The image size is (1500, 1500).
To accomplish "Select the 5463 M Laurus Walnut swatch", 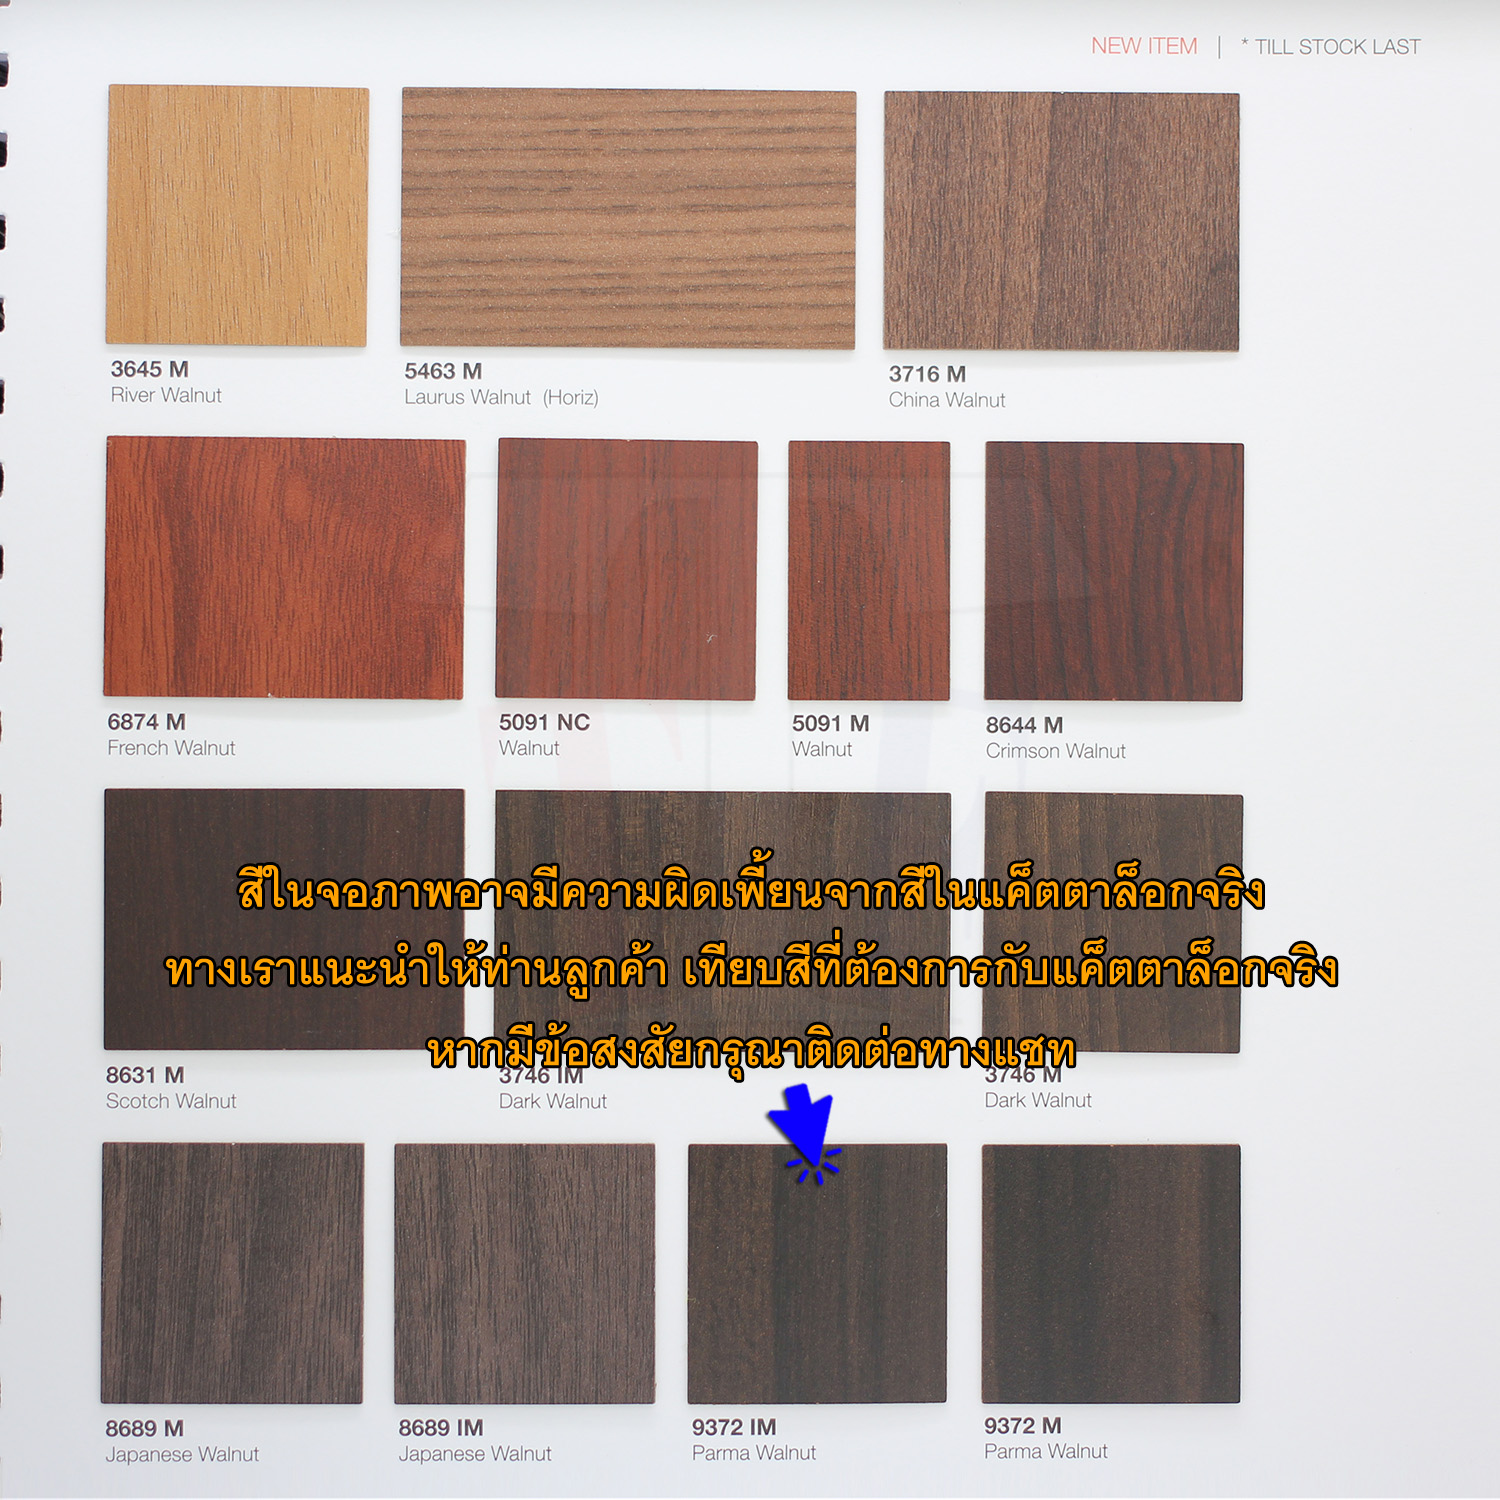I will click(628, 218).
